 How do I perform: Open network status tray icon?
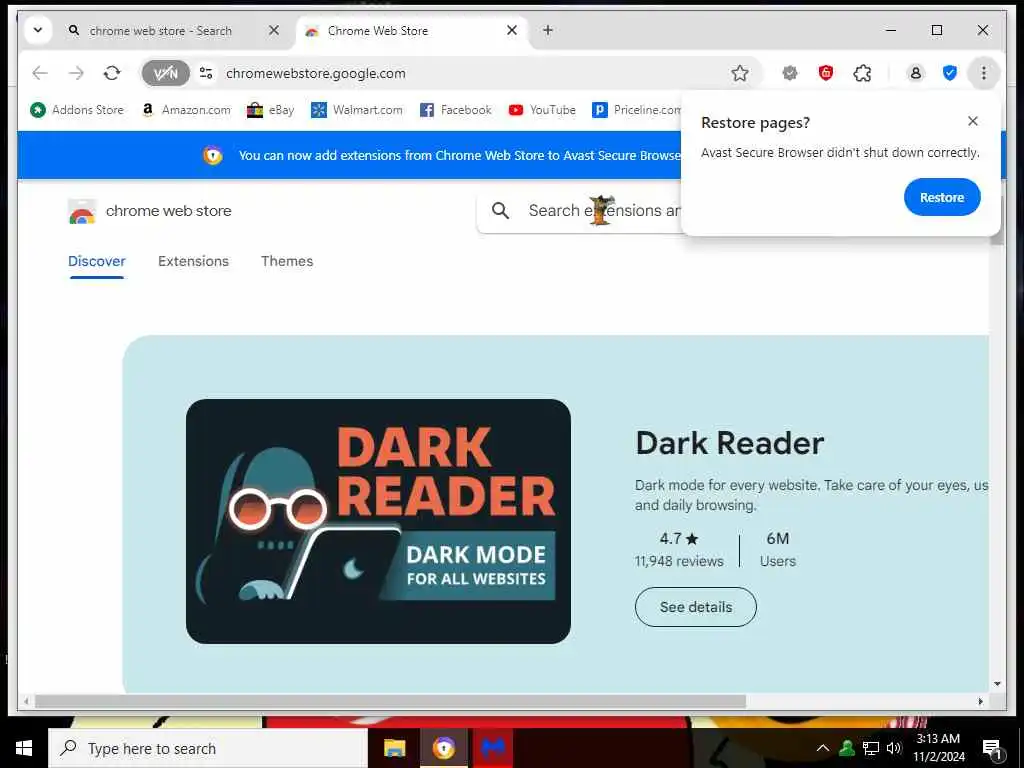tap(871, 748)
